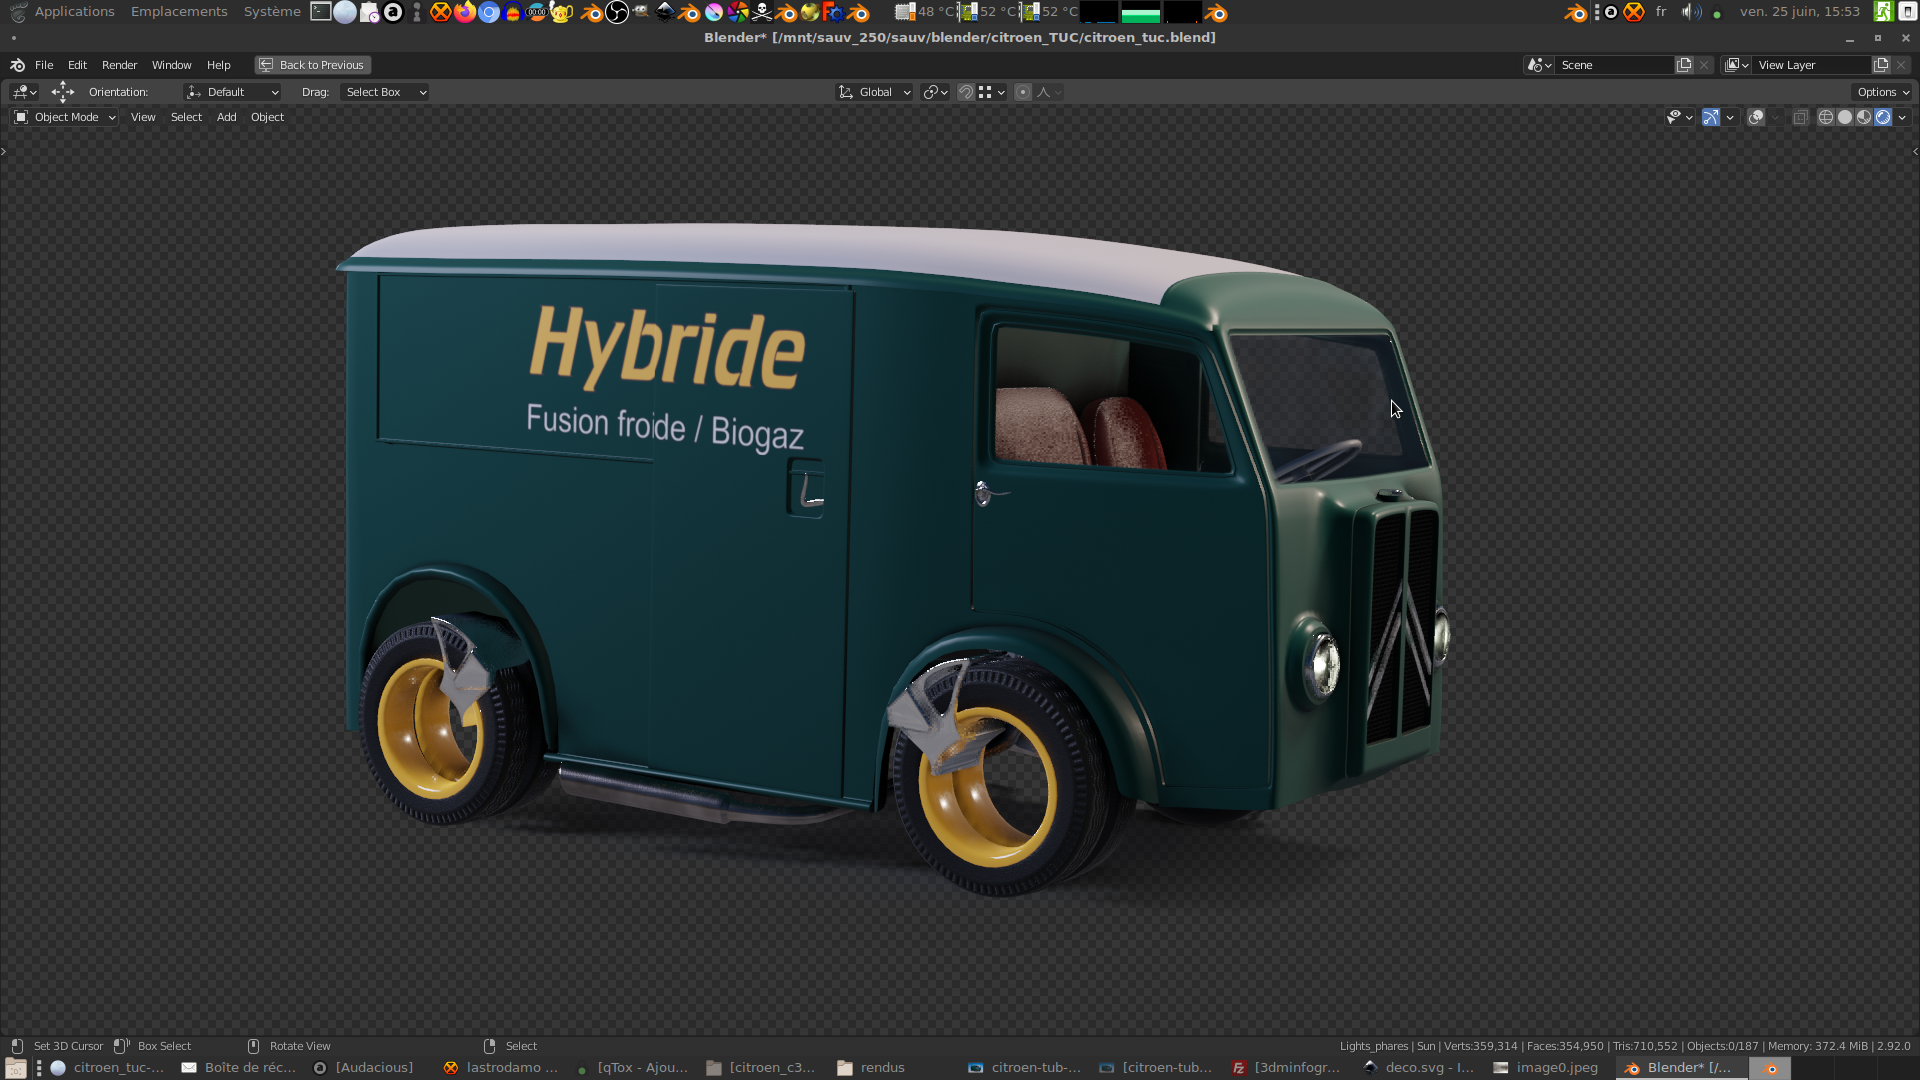The height and width of the screenshot is (1080, 1920).
Task: Click the fr keyboard layout indicator
Action: (1661, 12)
